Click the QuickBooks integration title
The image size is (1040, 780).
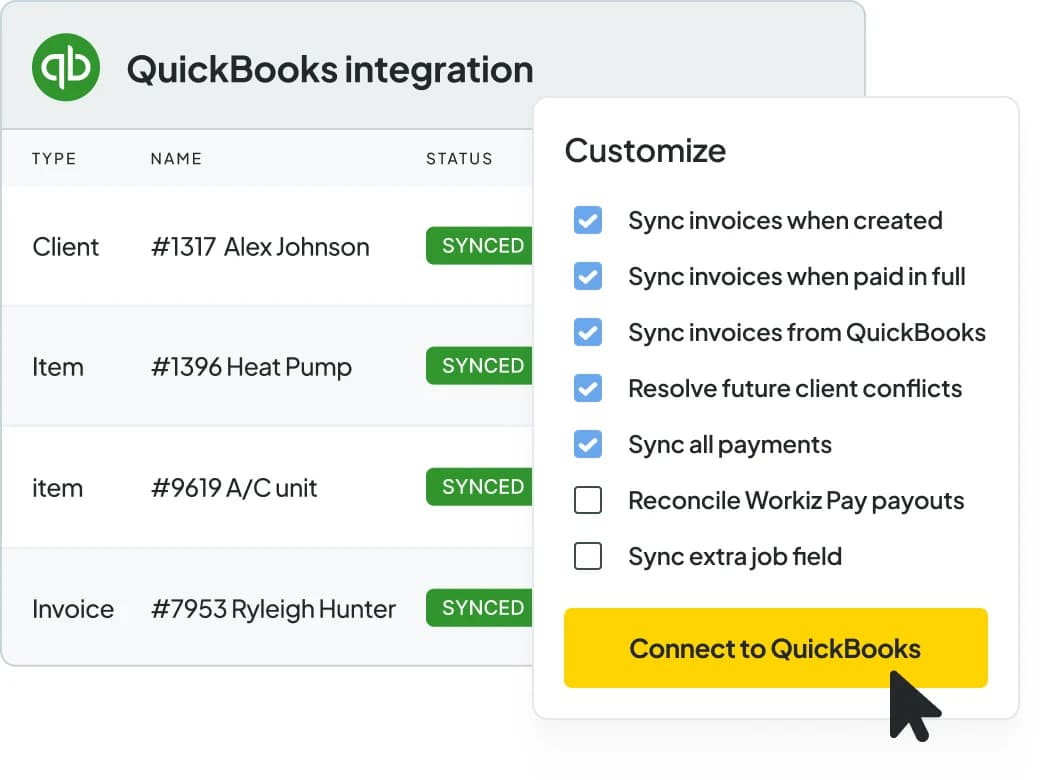click(330, 70)
